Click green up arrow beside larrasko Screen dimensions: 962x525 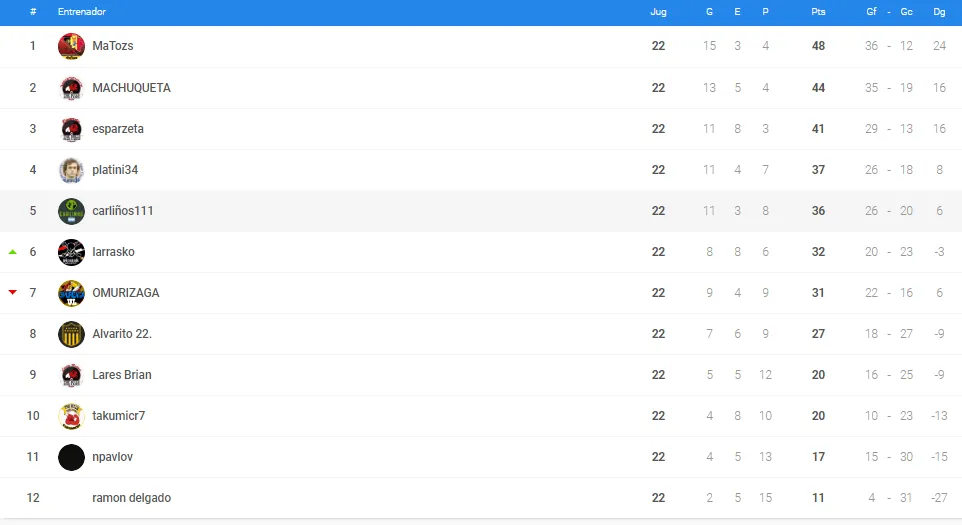pyautogui.click(x=12, y=252)
